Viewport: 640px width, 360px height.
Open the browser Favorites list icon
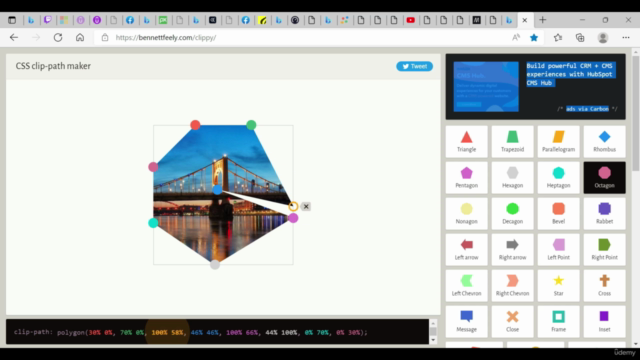click(x=558, y=38)
